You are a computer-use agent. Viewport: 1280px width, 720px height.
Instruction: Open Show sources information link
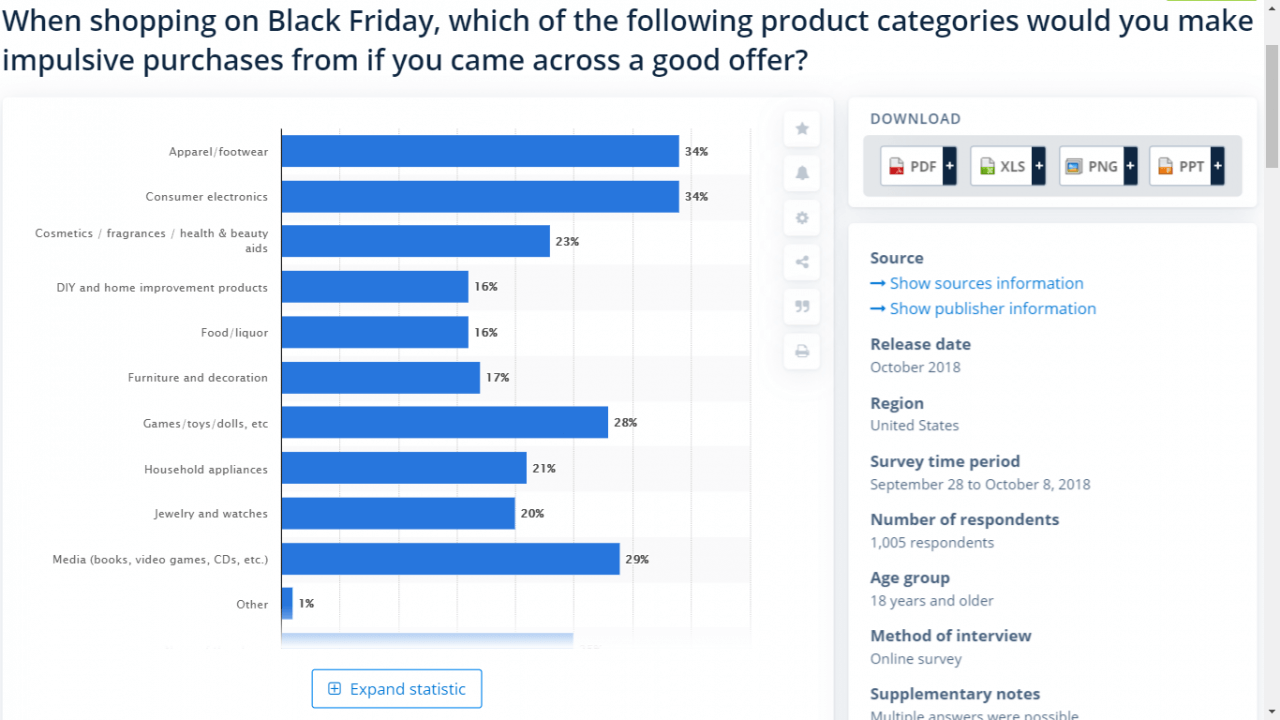[x=986, y=283]
